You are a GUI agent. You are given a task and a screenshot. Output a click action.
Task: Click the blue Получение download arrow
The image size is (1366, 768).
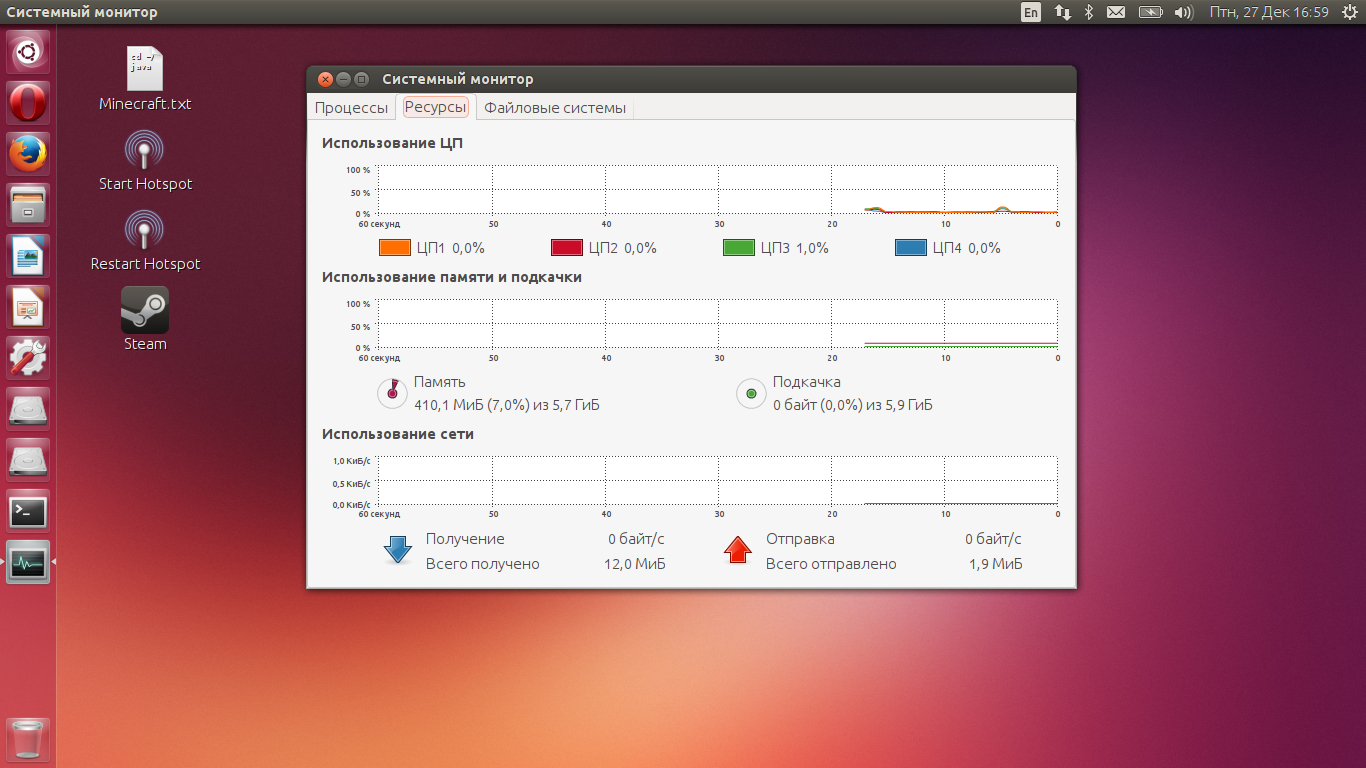398,550
